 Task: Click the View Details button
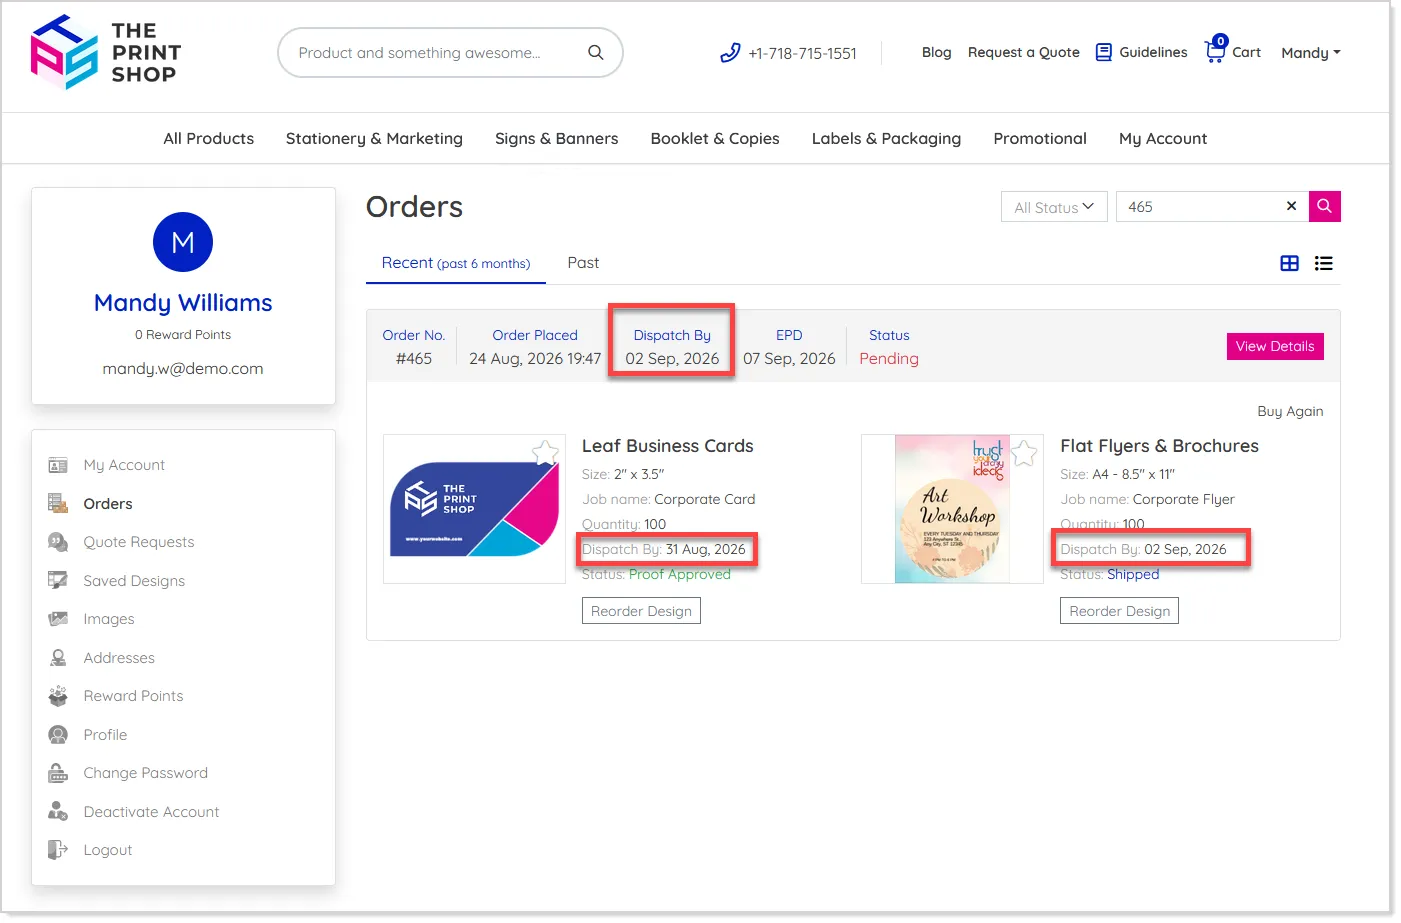1275,346
